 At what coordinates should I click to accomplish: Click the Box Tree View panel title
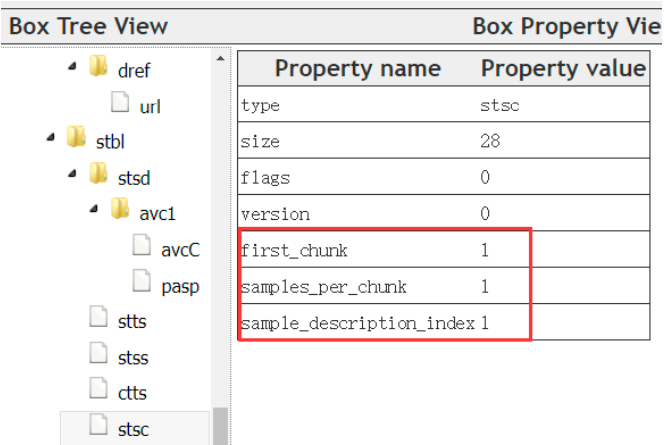[x=89, y=26]
